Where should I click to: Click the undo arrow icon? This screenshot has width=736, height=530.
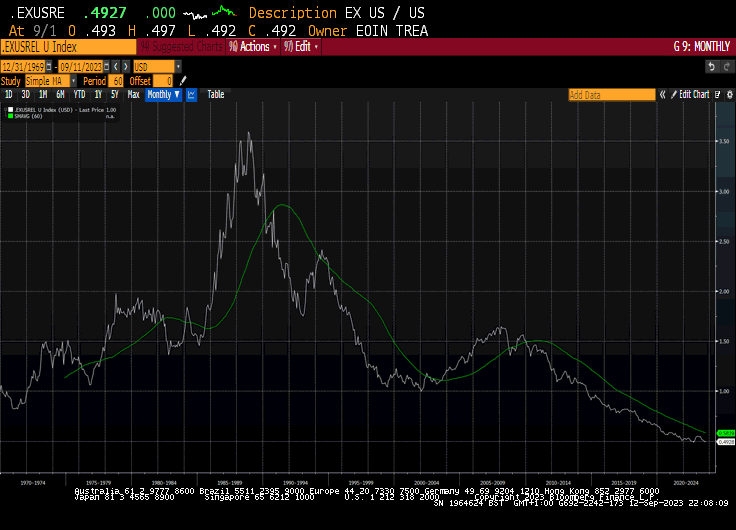[712, 67]
